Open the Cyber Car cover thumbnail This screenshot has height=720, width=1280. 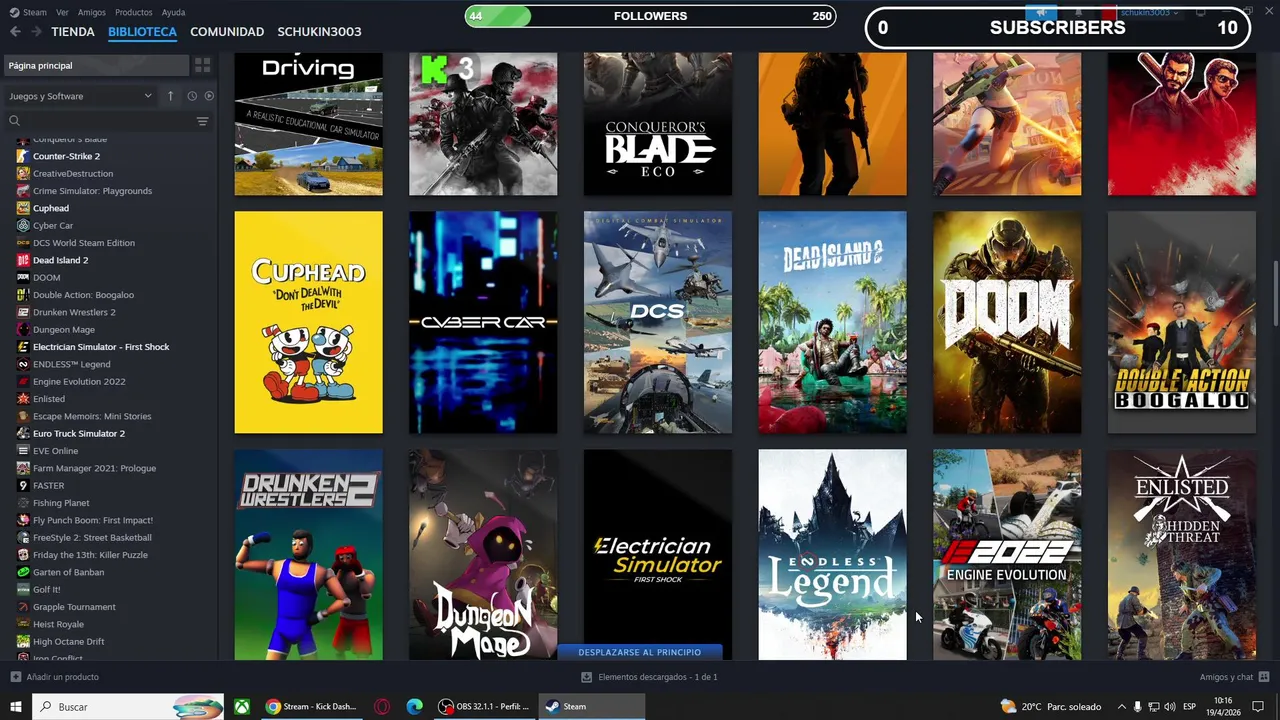[483, 322]
